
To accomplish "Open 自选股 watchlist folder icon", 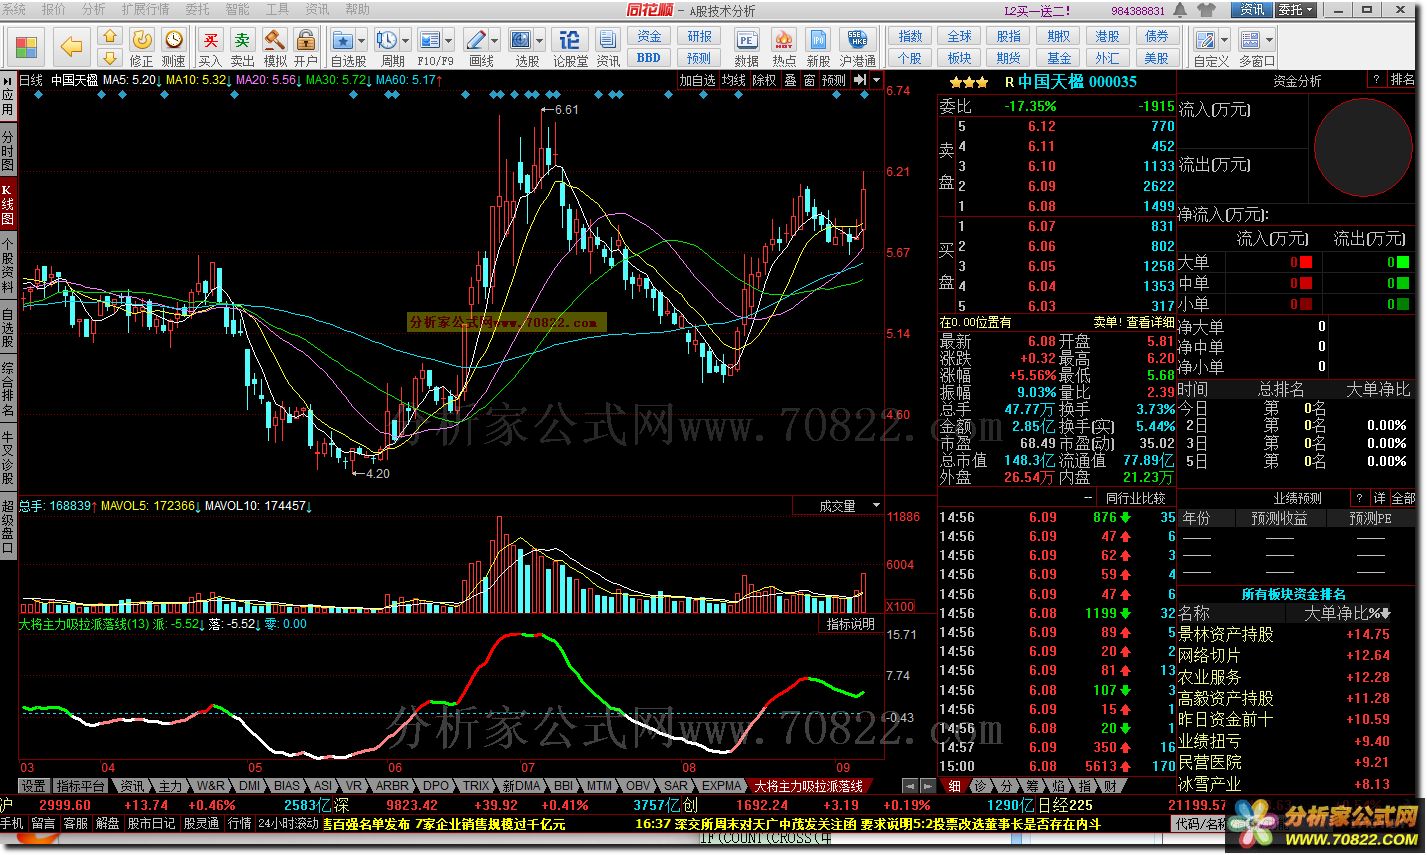I will pos(343,41).
